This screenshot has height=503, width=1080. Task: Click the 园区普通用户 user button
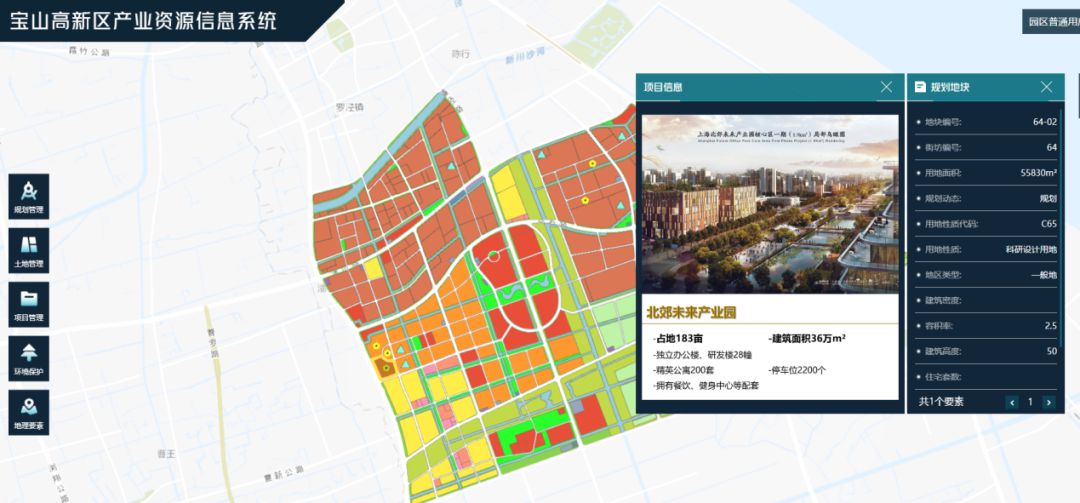pyautogui.click(x=1051, y=21)
